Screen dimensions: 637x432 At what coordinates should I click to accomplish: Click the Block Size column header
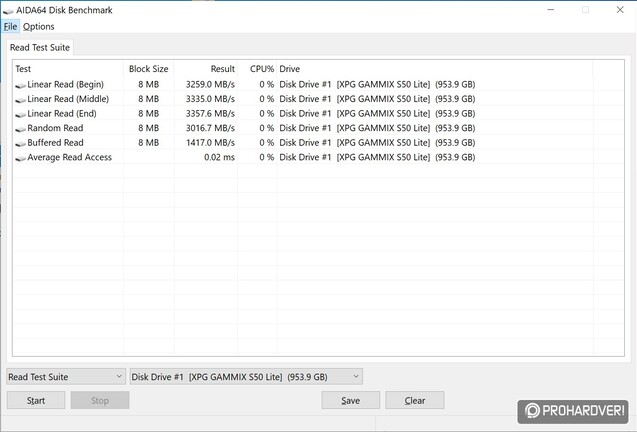tap(148, 69)
